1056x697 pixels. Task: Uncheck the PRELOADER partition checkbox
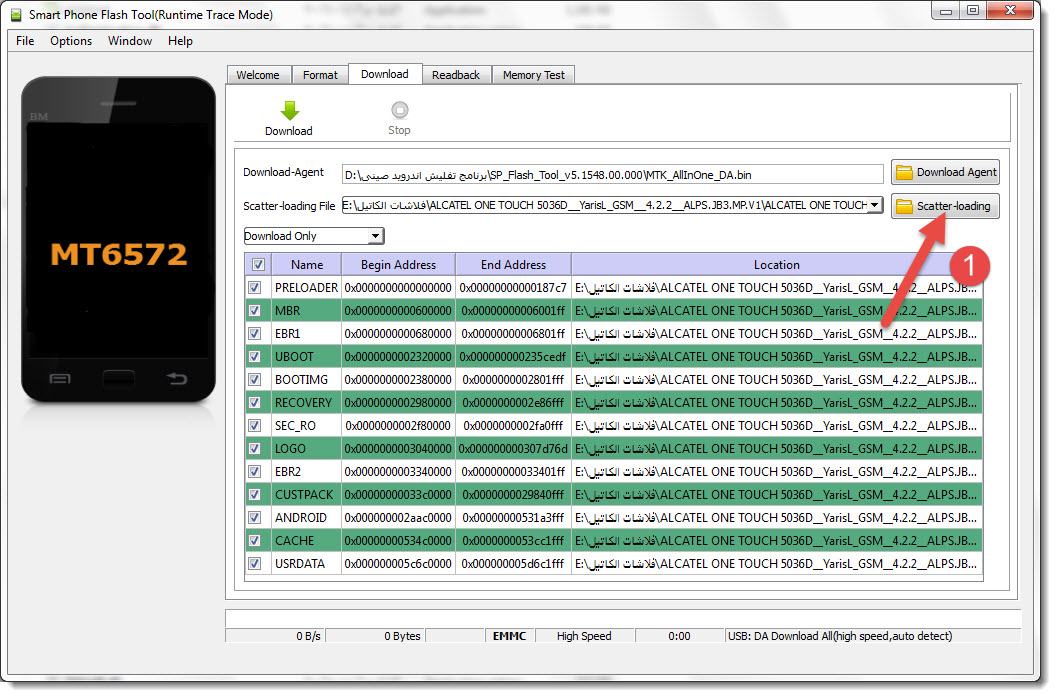[x=255, y=288]
